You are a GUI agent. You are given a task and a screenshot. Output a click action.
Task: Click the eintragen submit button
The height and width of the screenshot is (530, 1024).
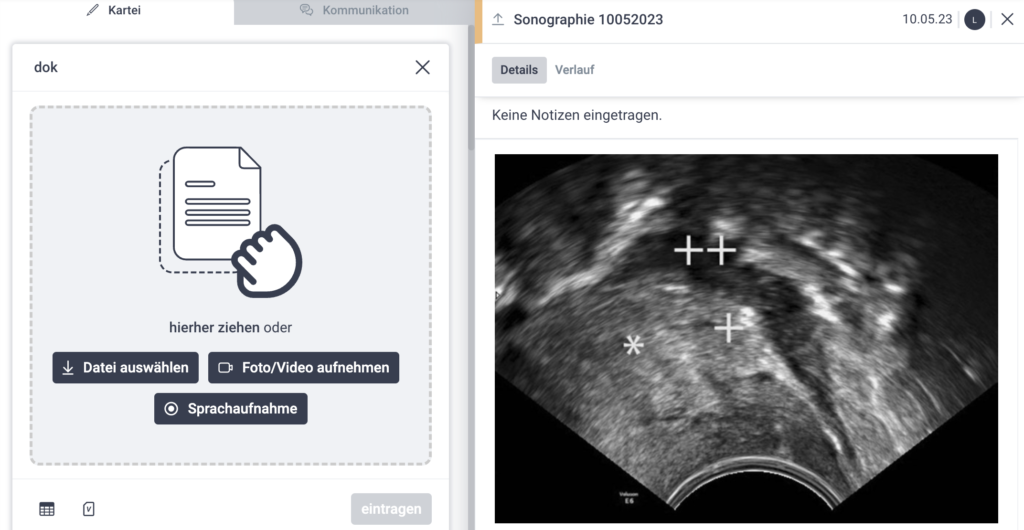391,508
